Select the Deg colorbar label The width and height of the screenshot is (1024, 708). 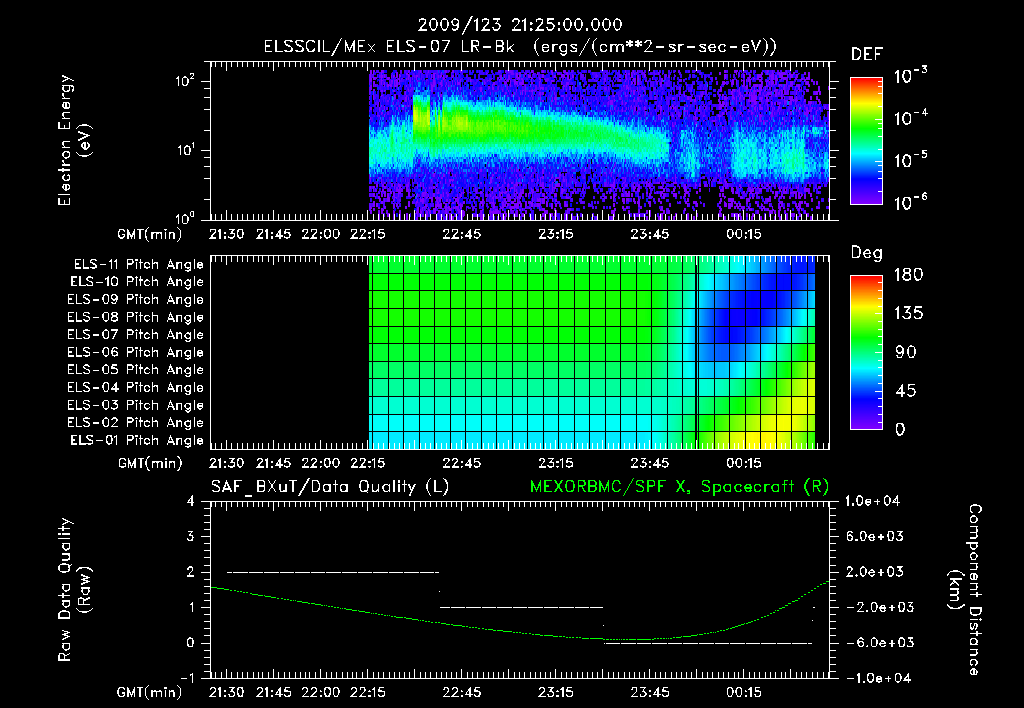[x=867, y=253]
